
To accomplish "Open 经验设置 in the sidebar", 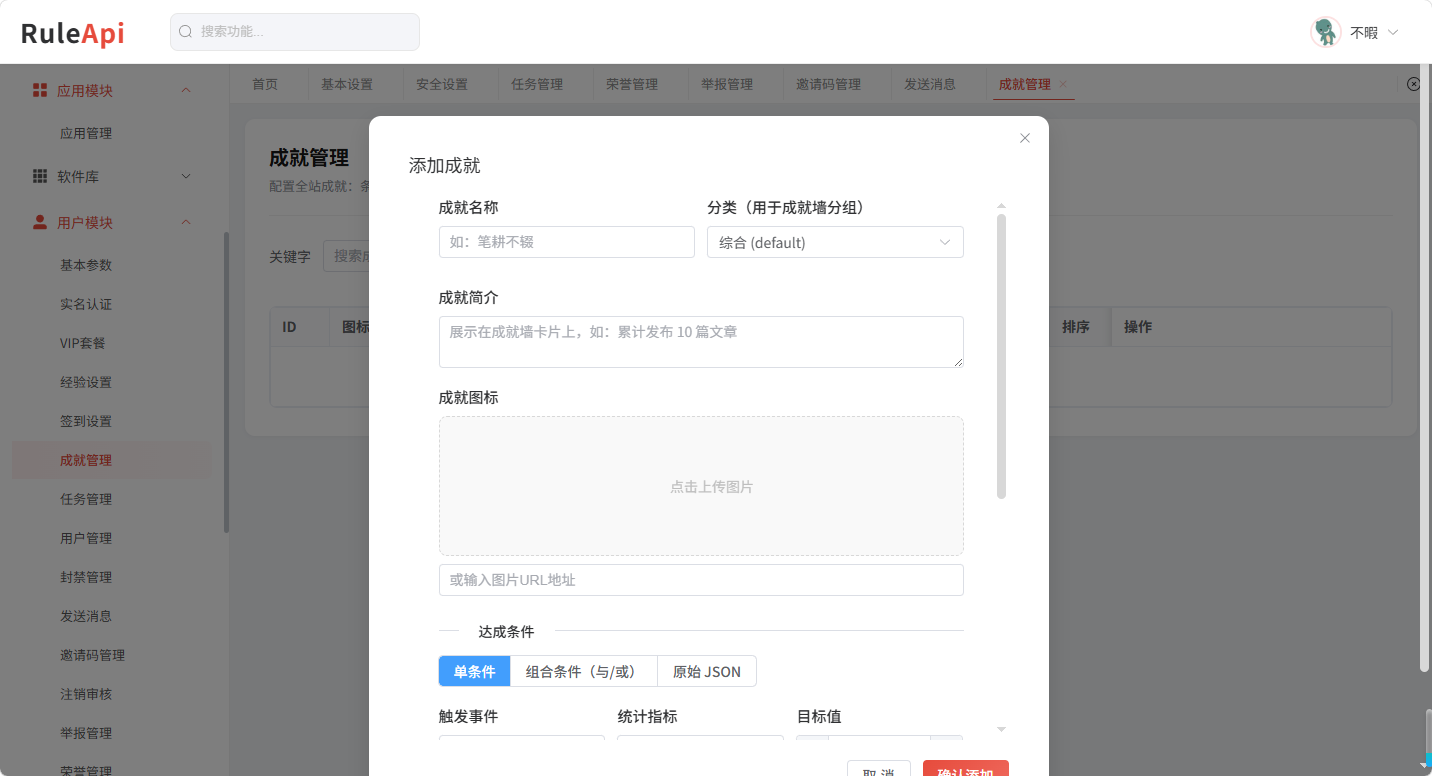I will click(x=86, y=382).
